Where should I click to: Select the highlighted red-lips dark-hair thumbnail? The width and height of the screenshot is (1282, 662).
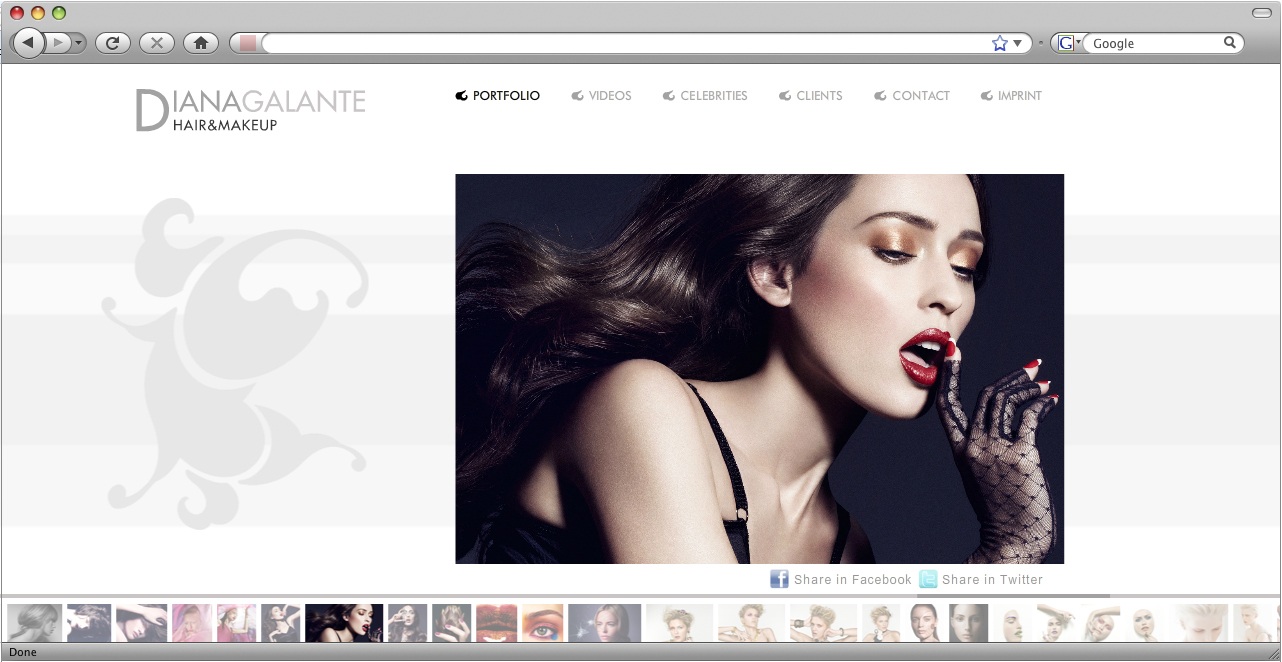[344, 622]
